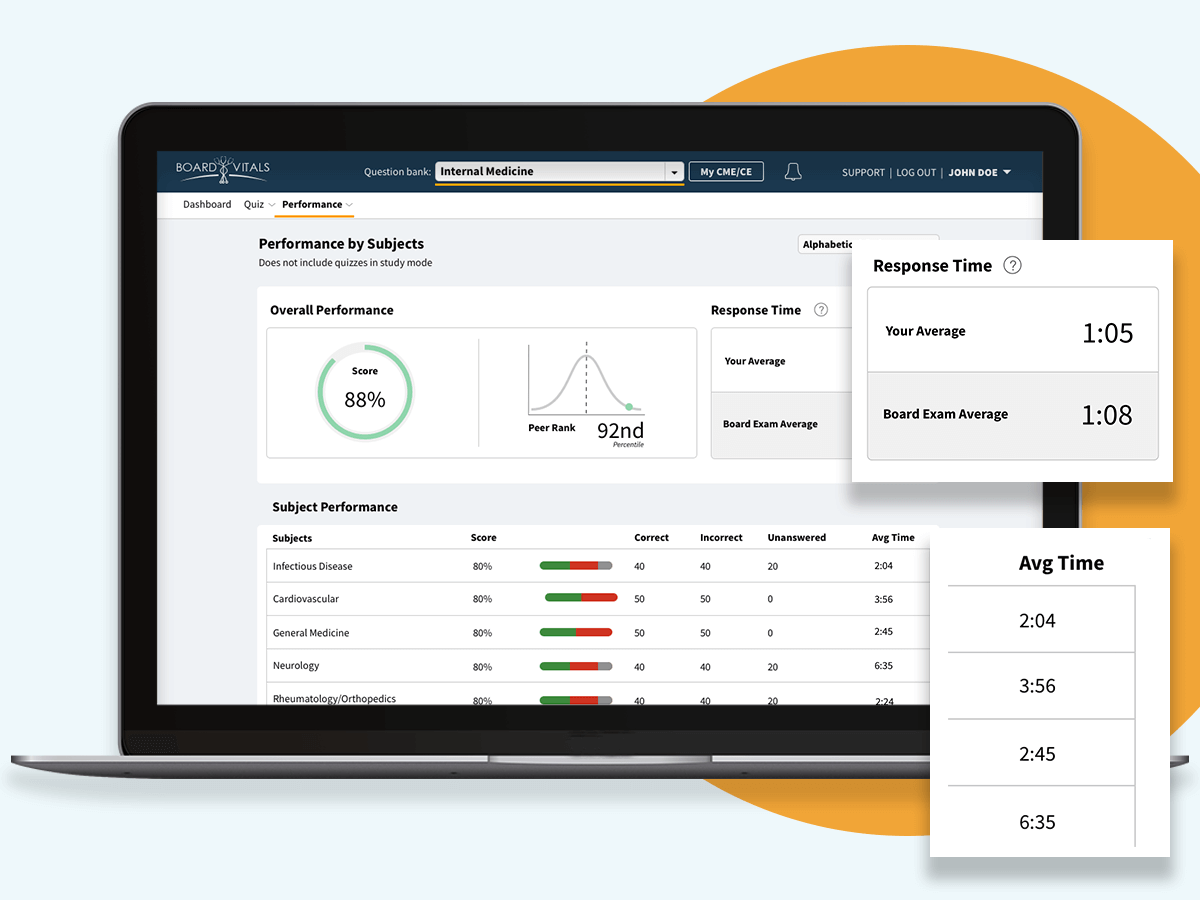The width and height of the screenshot is (1200, 900).
Task: Click the 1:08 Board Exam Average value
Action: point(1107,415)
